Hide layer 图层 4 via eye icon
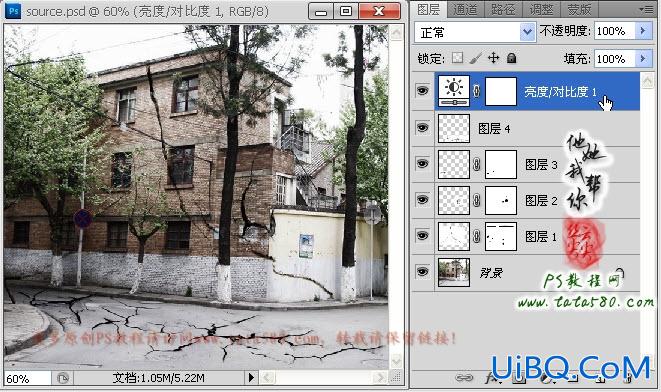661x392 pixels. pyautogui.click(x=423, y=128)
